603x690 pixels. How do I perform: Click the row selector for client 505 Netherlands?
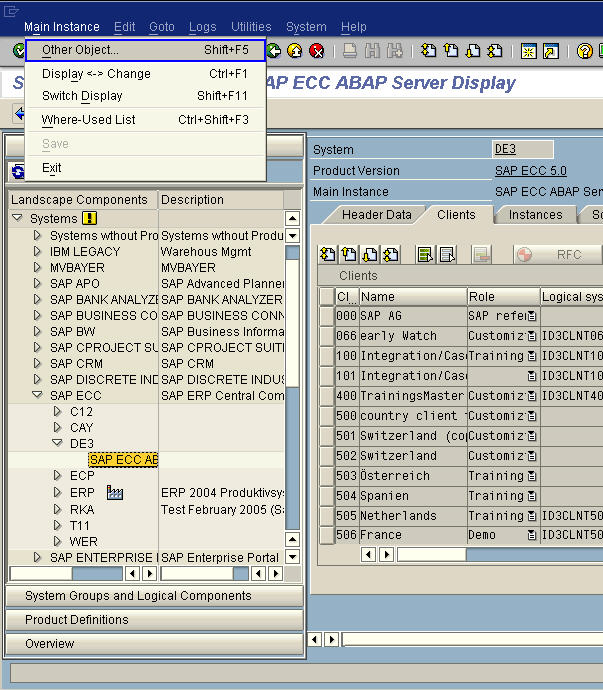coord(327,515)
